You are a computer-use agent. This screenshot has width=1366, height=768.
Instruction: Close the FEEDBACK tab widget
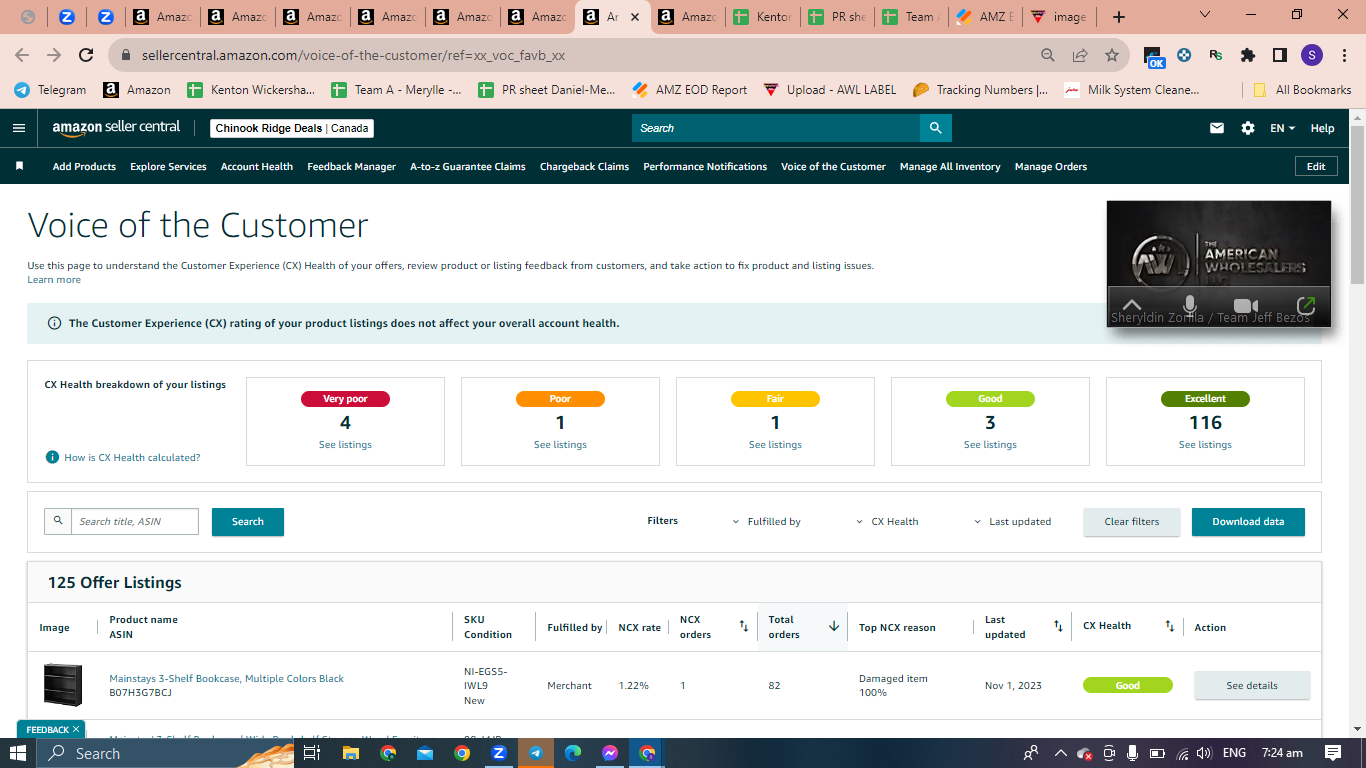tap(75, 730)
